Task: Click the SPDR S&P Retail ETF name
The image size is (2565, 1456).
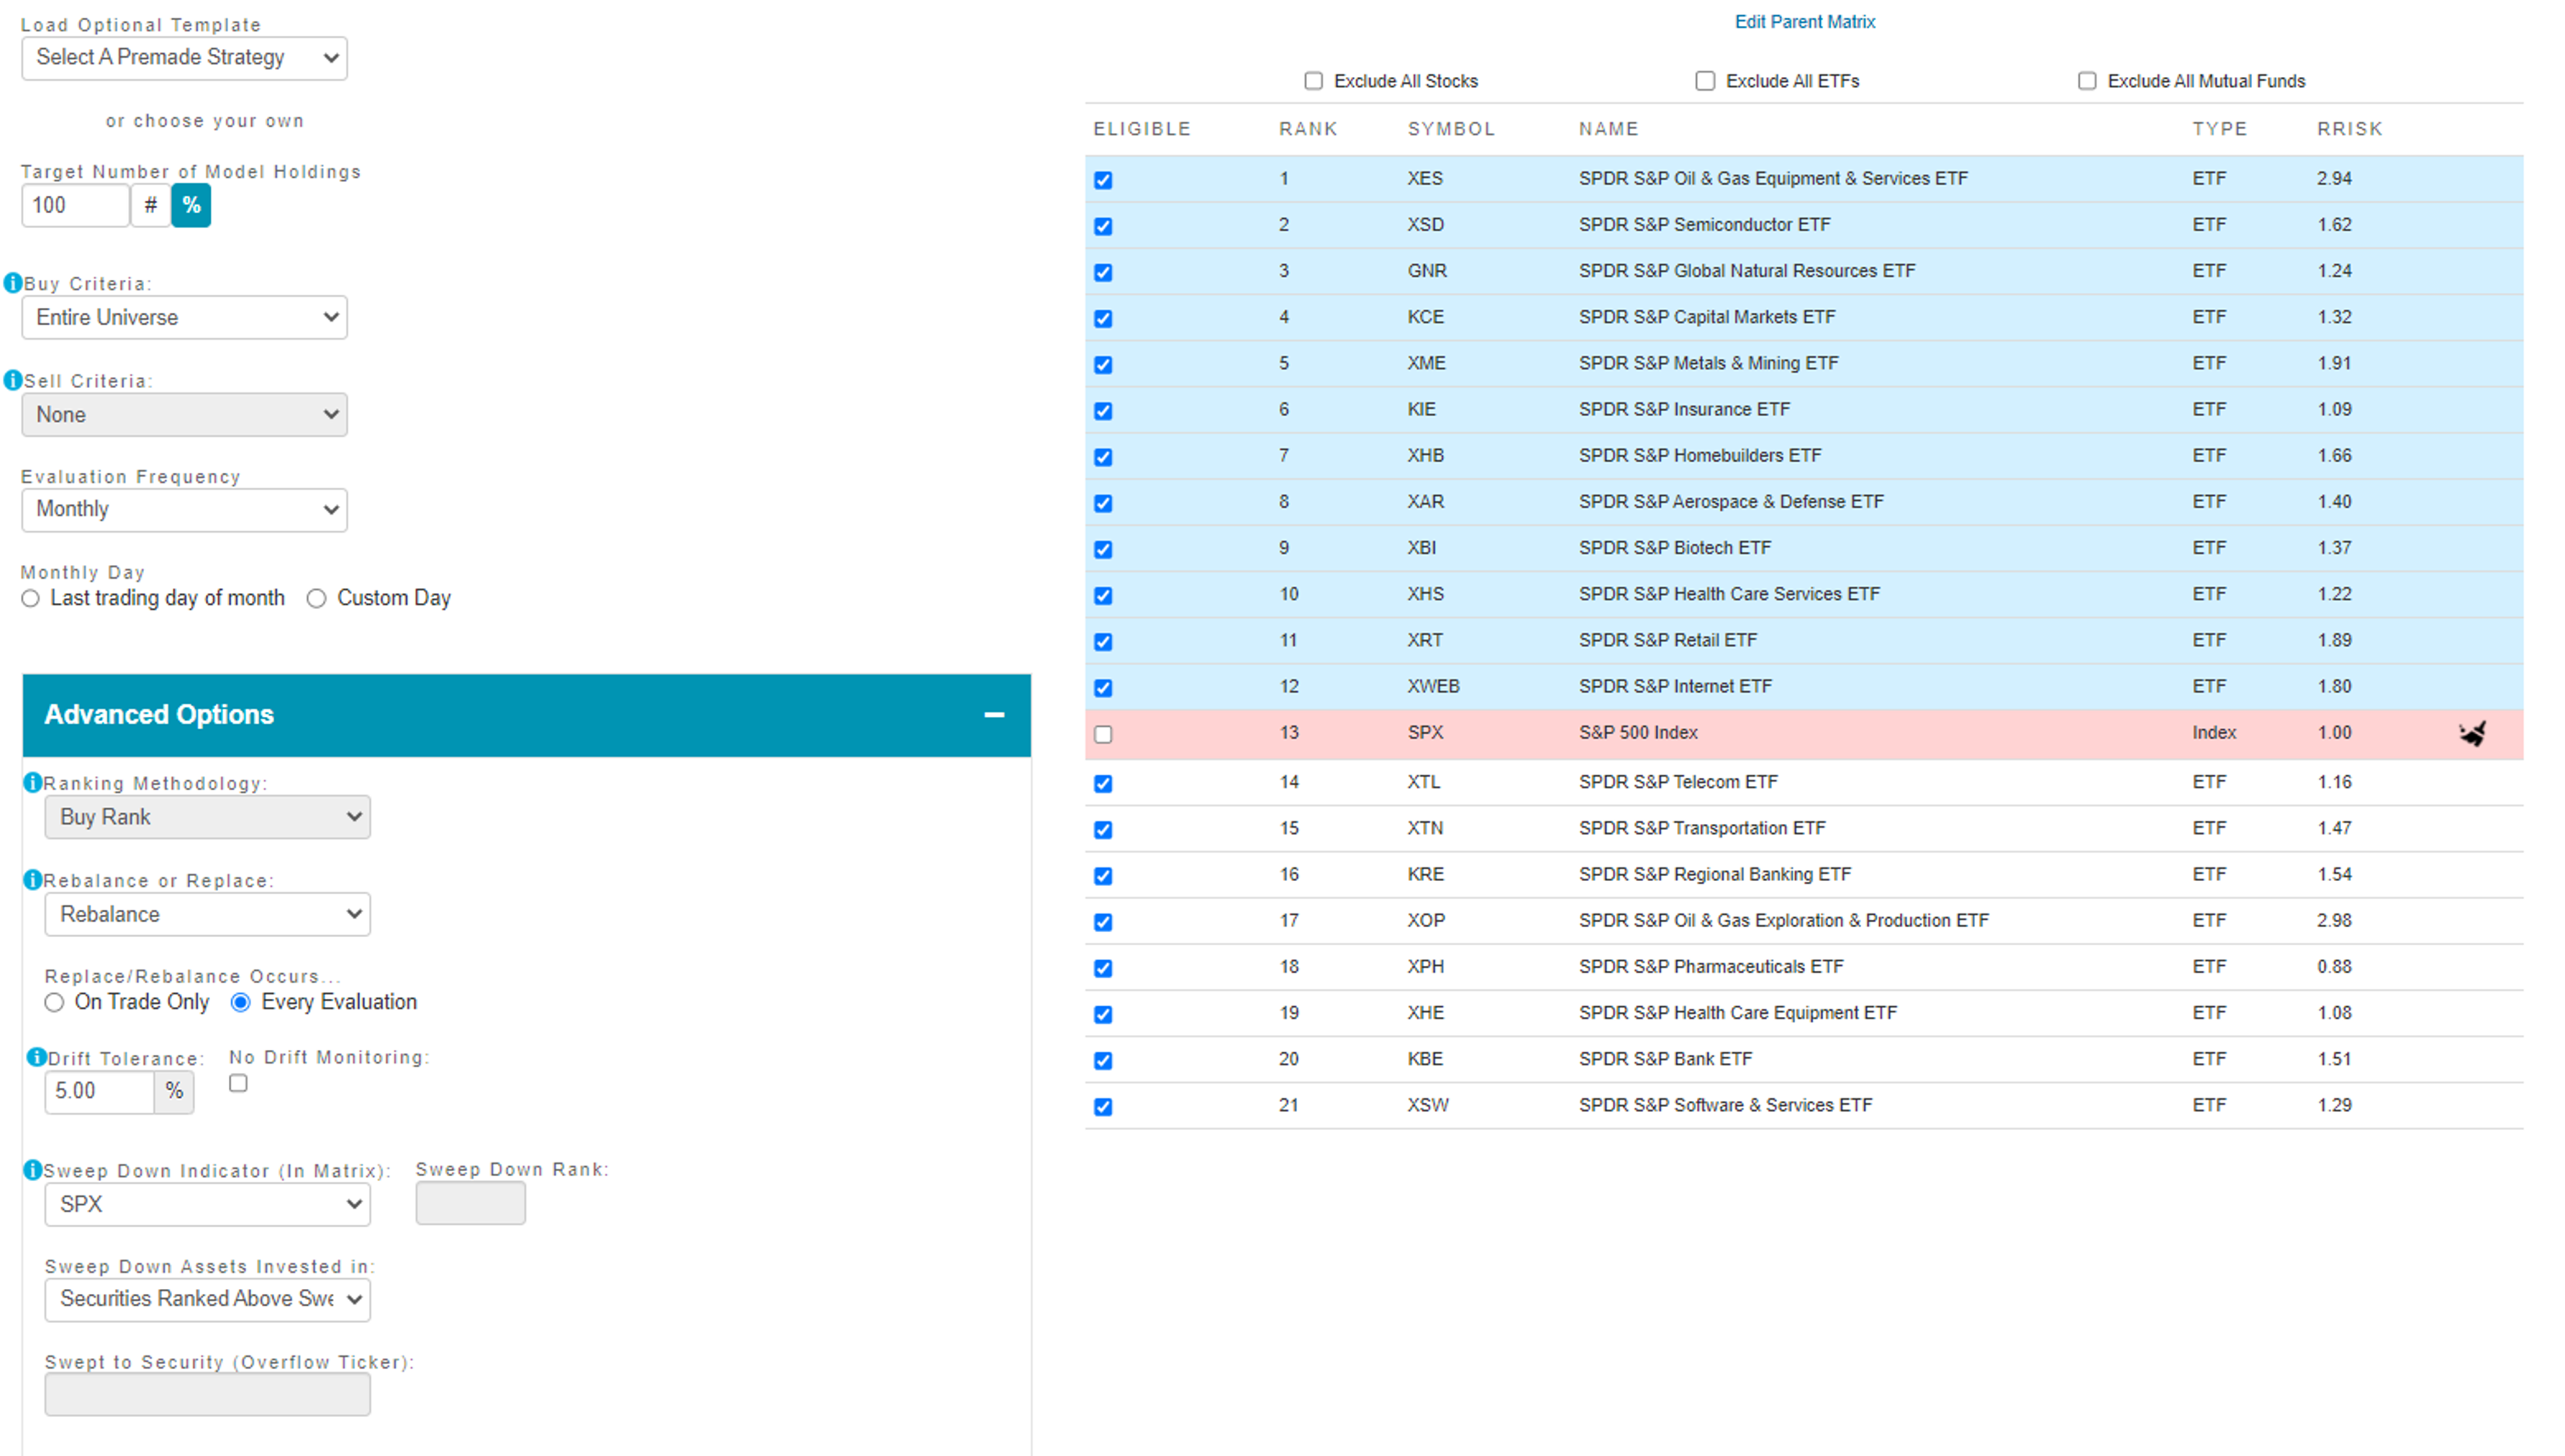Action: pyautogui.click(x=1667, y=640)
